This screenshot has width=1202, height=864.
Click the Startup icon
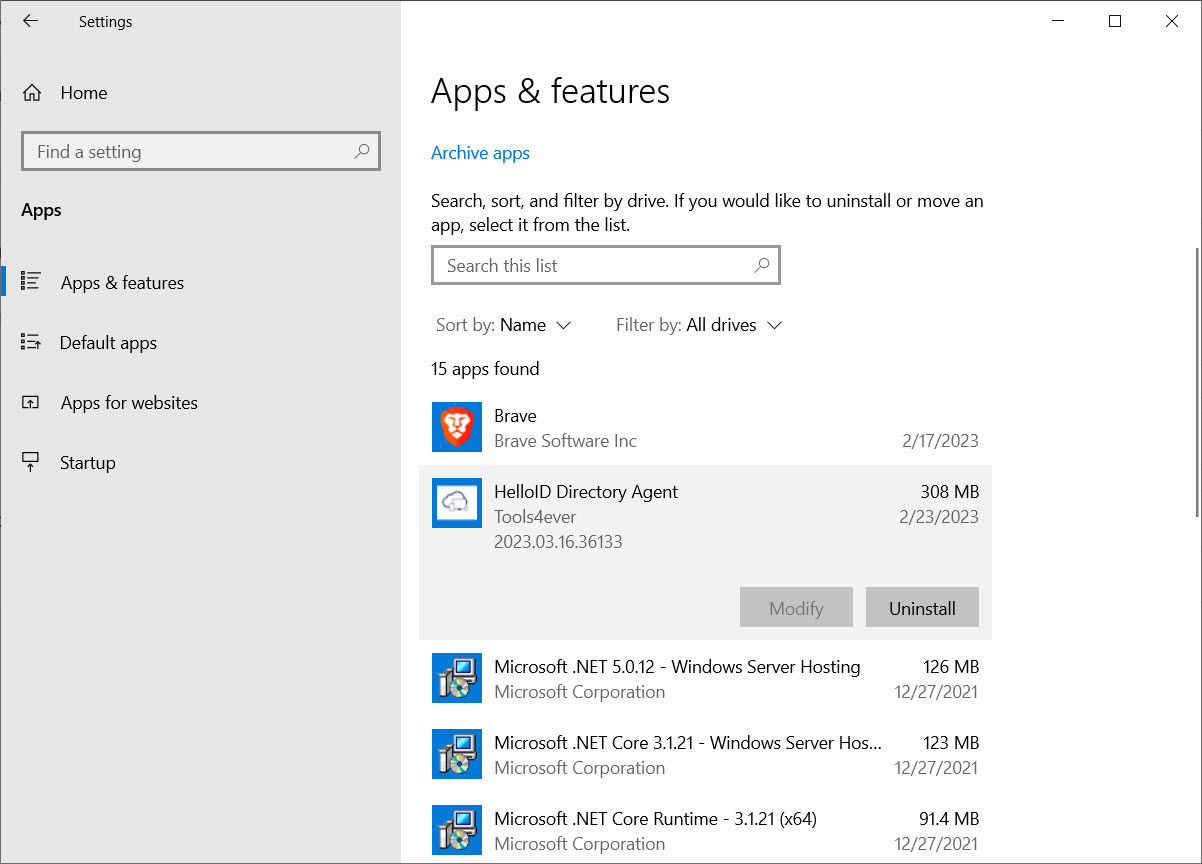click(31, 462)
